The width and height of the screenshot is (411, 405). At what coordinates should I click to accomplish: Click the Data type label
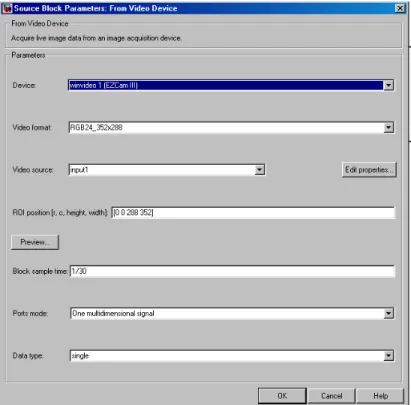coord(28,356)
